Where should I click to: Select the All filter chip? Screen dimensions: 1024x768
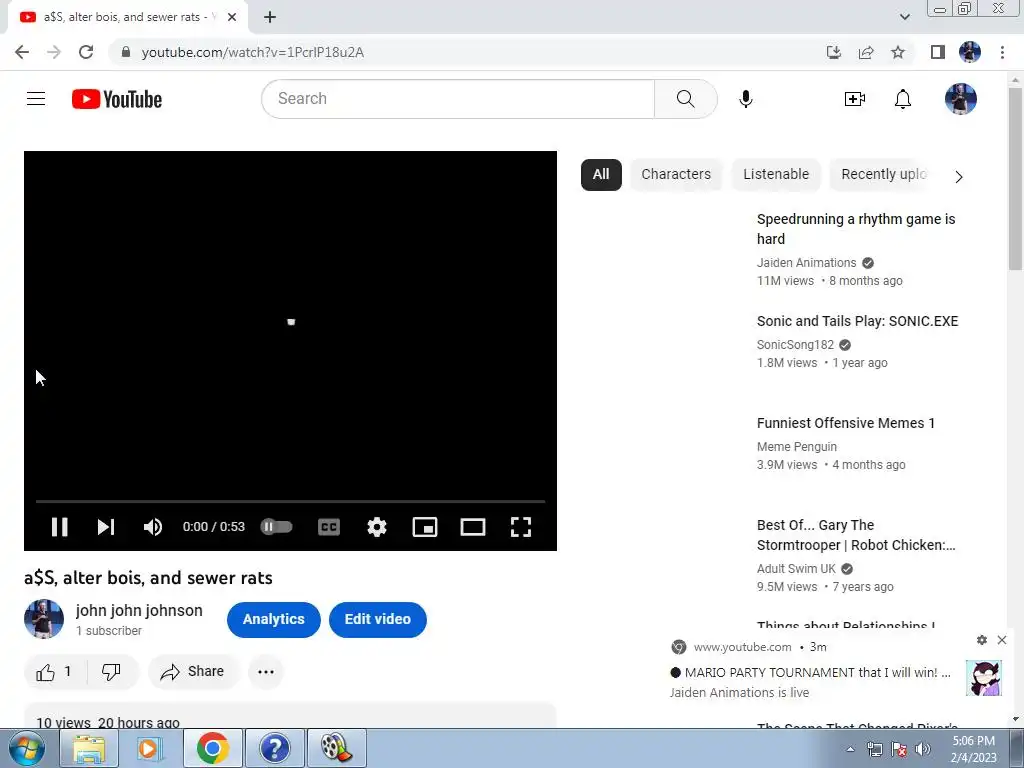coord(601,174)
